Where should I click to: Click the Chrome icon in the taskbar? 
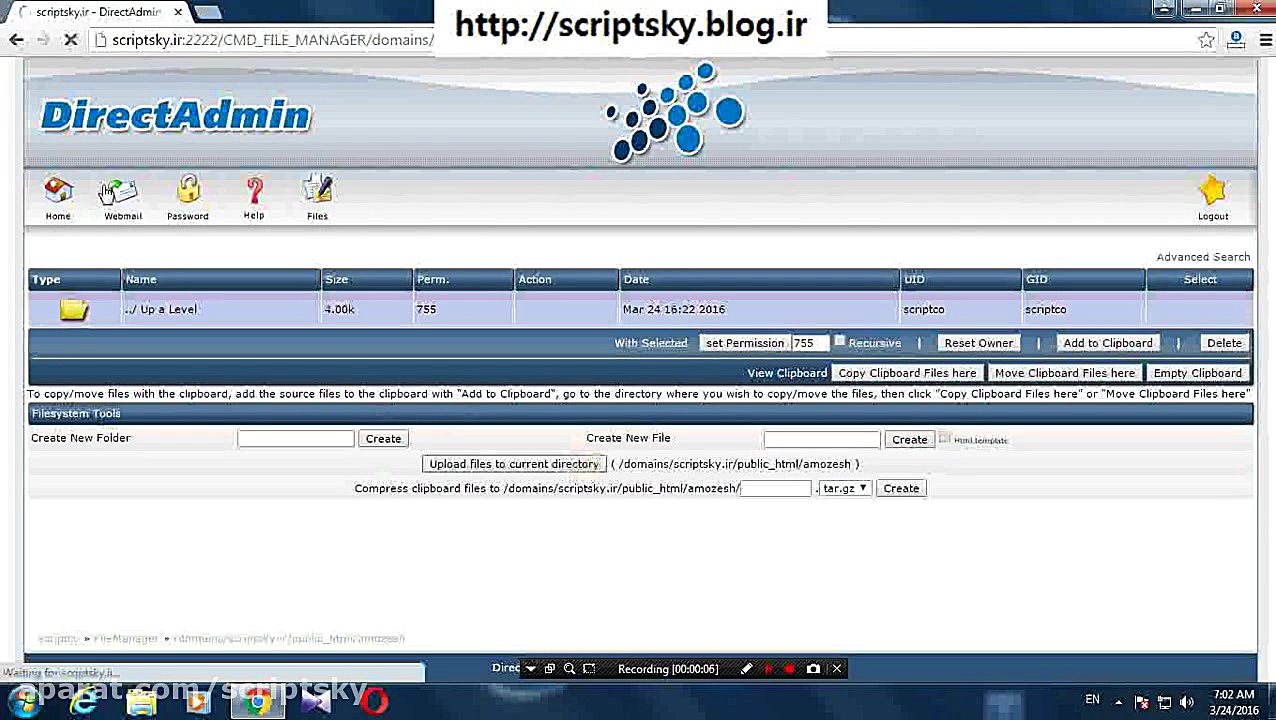tap(258, 701)
